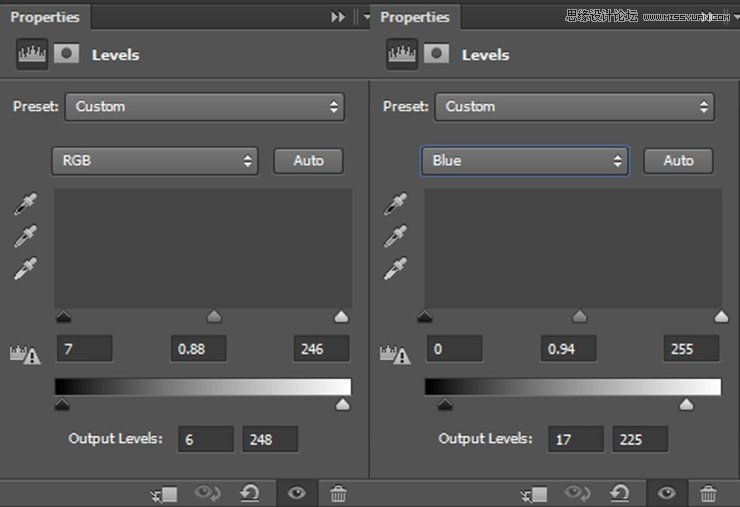
Task: Select black point eyedropper in RGB panel
Action: click(x=25, y=204)
